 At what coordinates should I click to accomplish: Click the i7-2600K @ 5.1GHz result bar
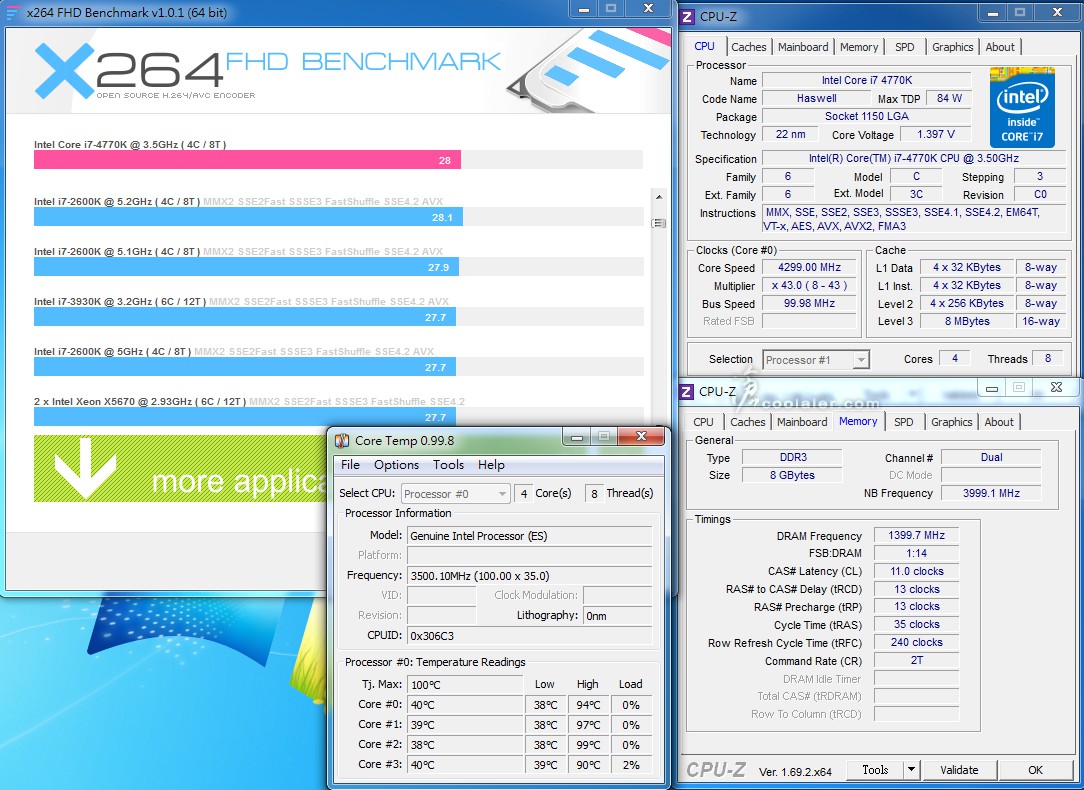(246, 267)
